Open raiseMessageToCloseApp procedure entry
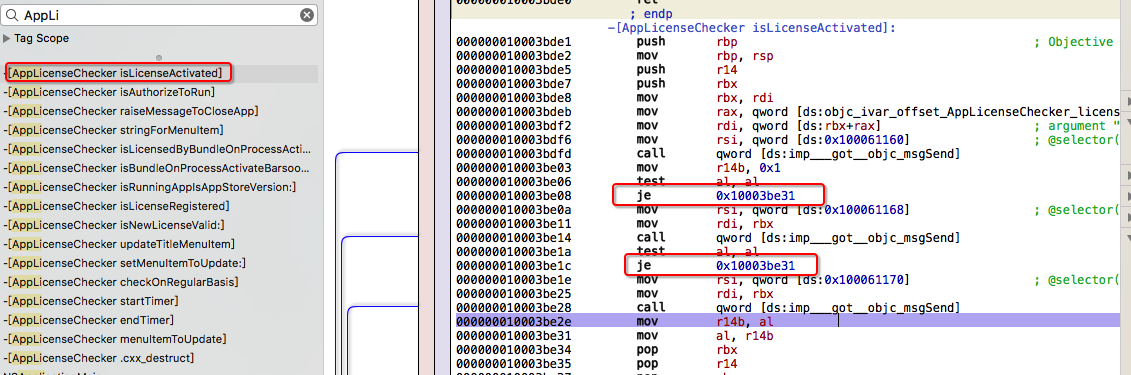This screenshot has height=375, width=1131. [x=131, y=111]
